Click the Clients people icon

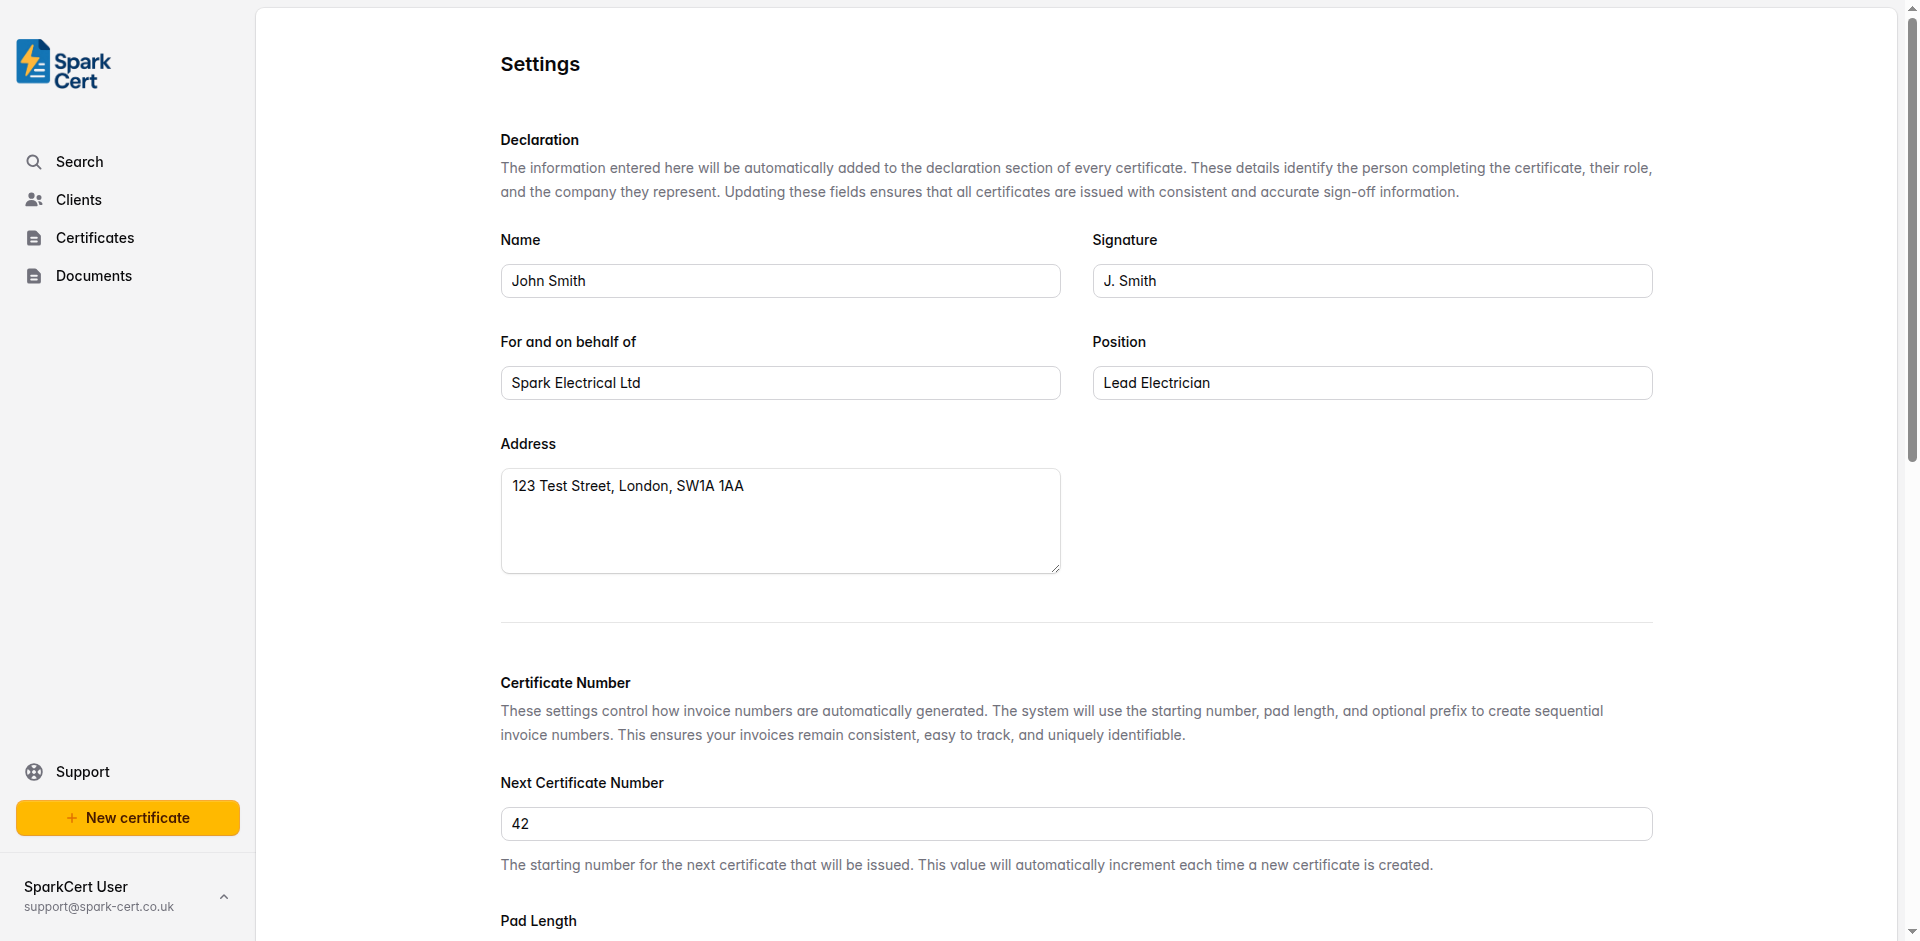(34, 199)
